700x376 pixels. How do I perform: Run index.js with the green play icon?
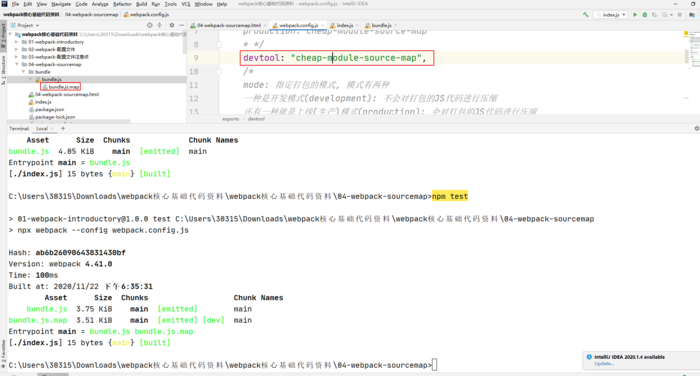[635, 15]
